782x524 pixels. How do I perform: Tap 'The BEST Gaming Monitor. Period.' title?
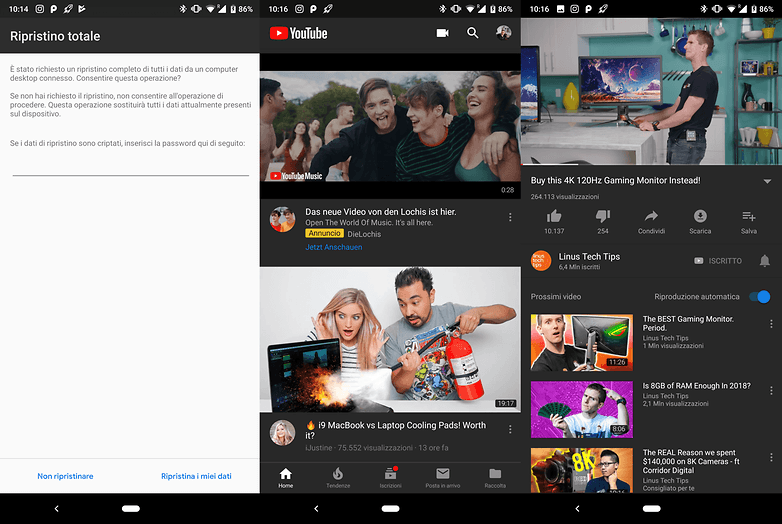click(x=688, y=323)
